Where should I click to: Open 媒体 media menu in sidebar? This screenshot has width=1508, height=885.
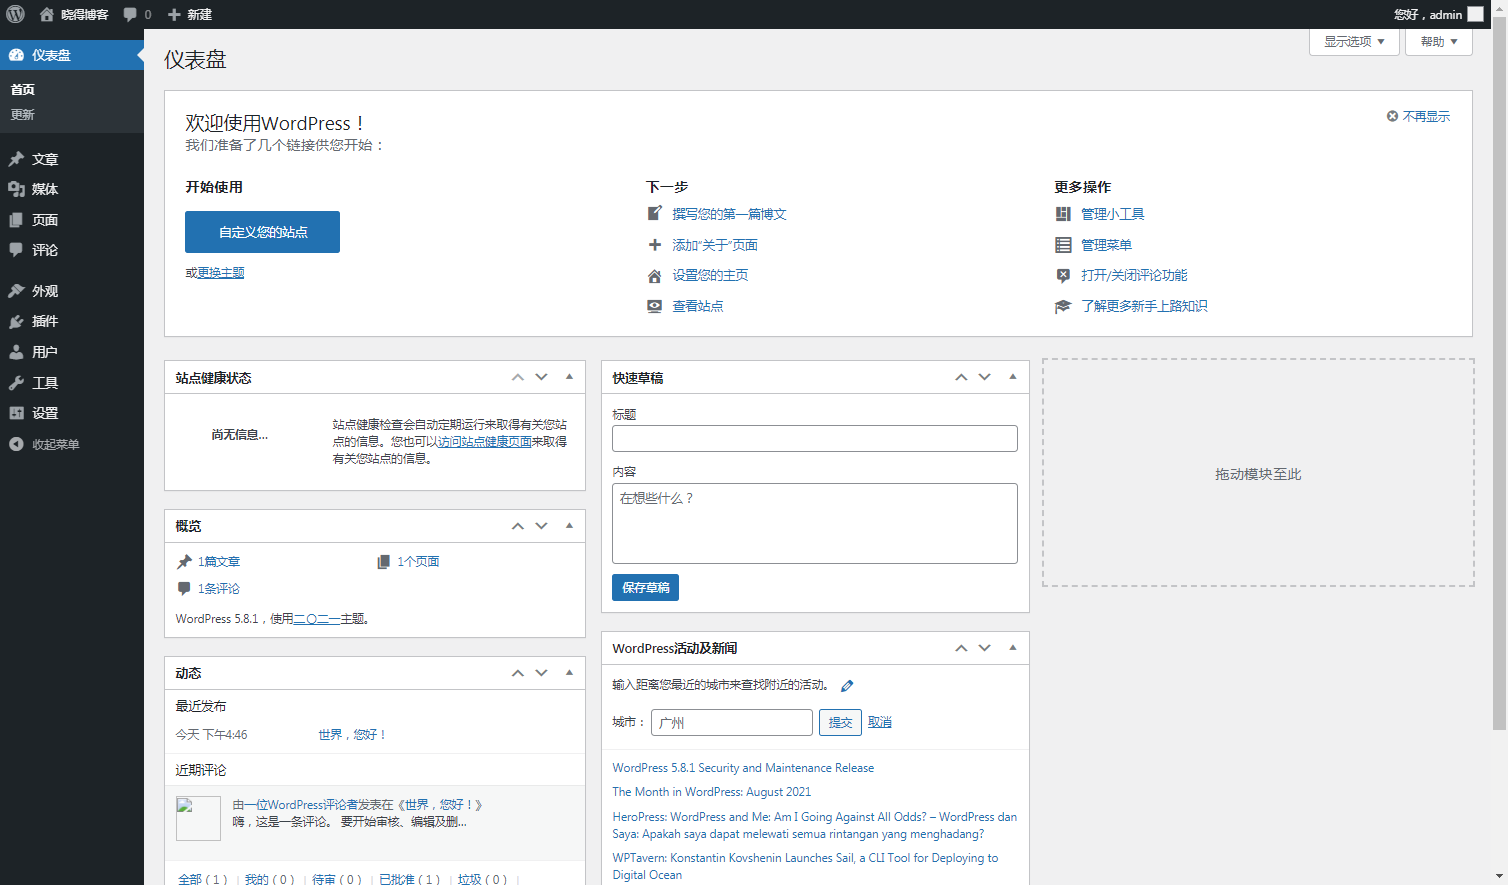pos(72,189)
